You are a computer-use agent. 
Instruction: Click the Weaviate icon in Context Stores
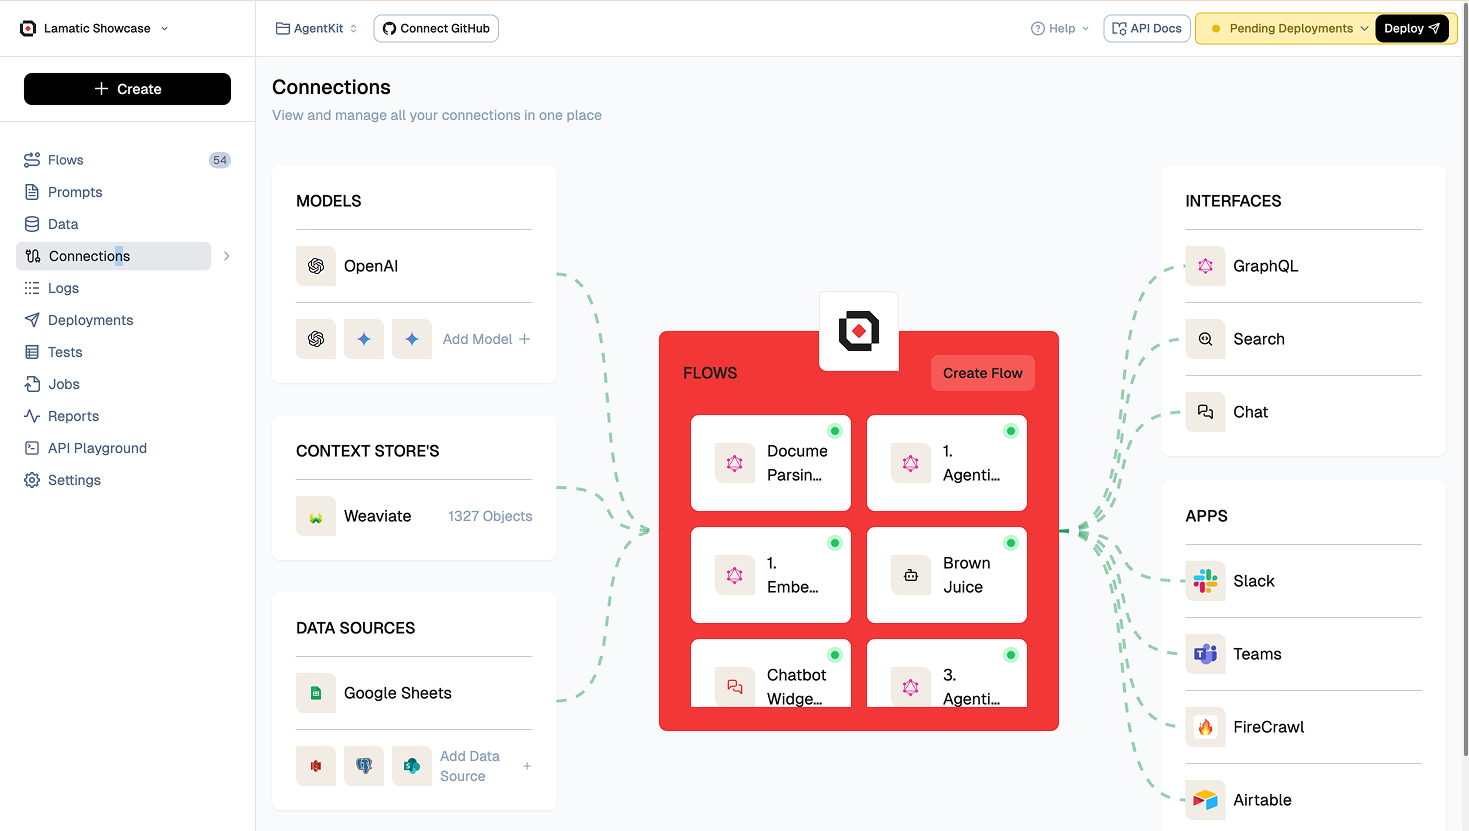pyautogui.click(x=316, y=516)
